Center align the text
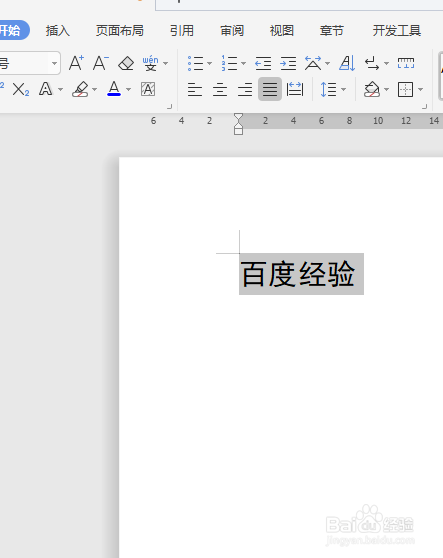This screenshot has height=558, width=443. coord(220,89)
